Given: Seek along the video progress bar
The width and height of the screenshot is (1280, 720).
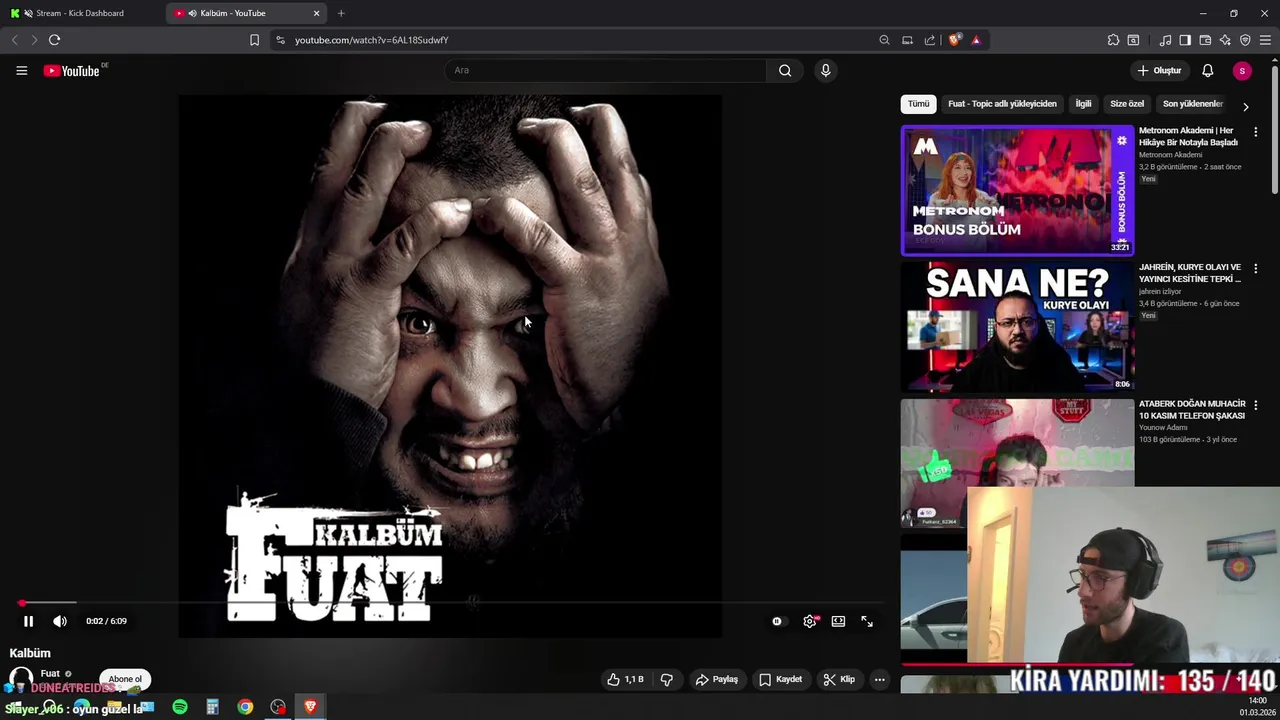Looking at the screenshot, I should [x=452, y=603].
